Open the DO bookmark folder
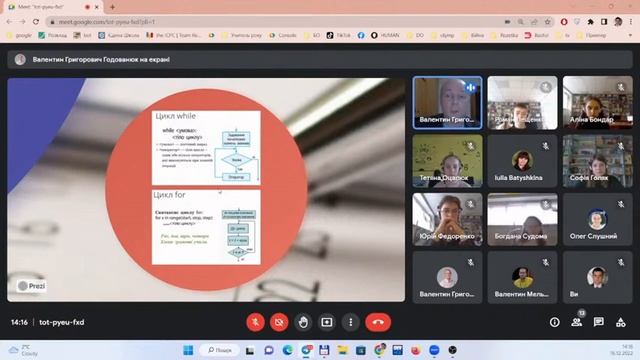 [416, 36]
